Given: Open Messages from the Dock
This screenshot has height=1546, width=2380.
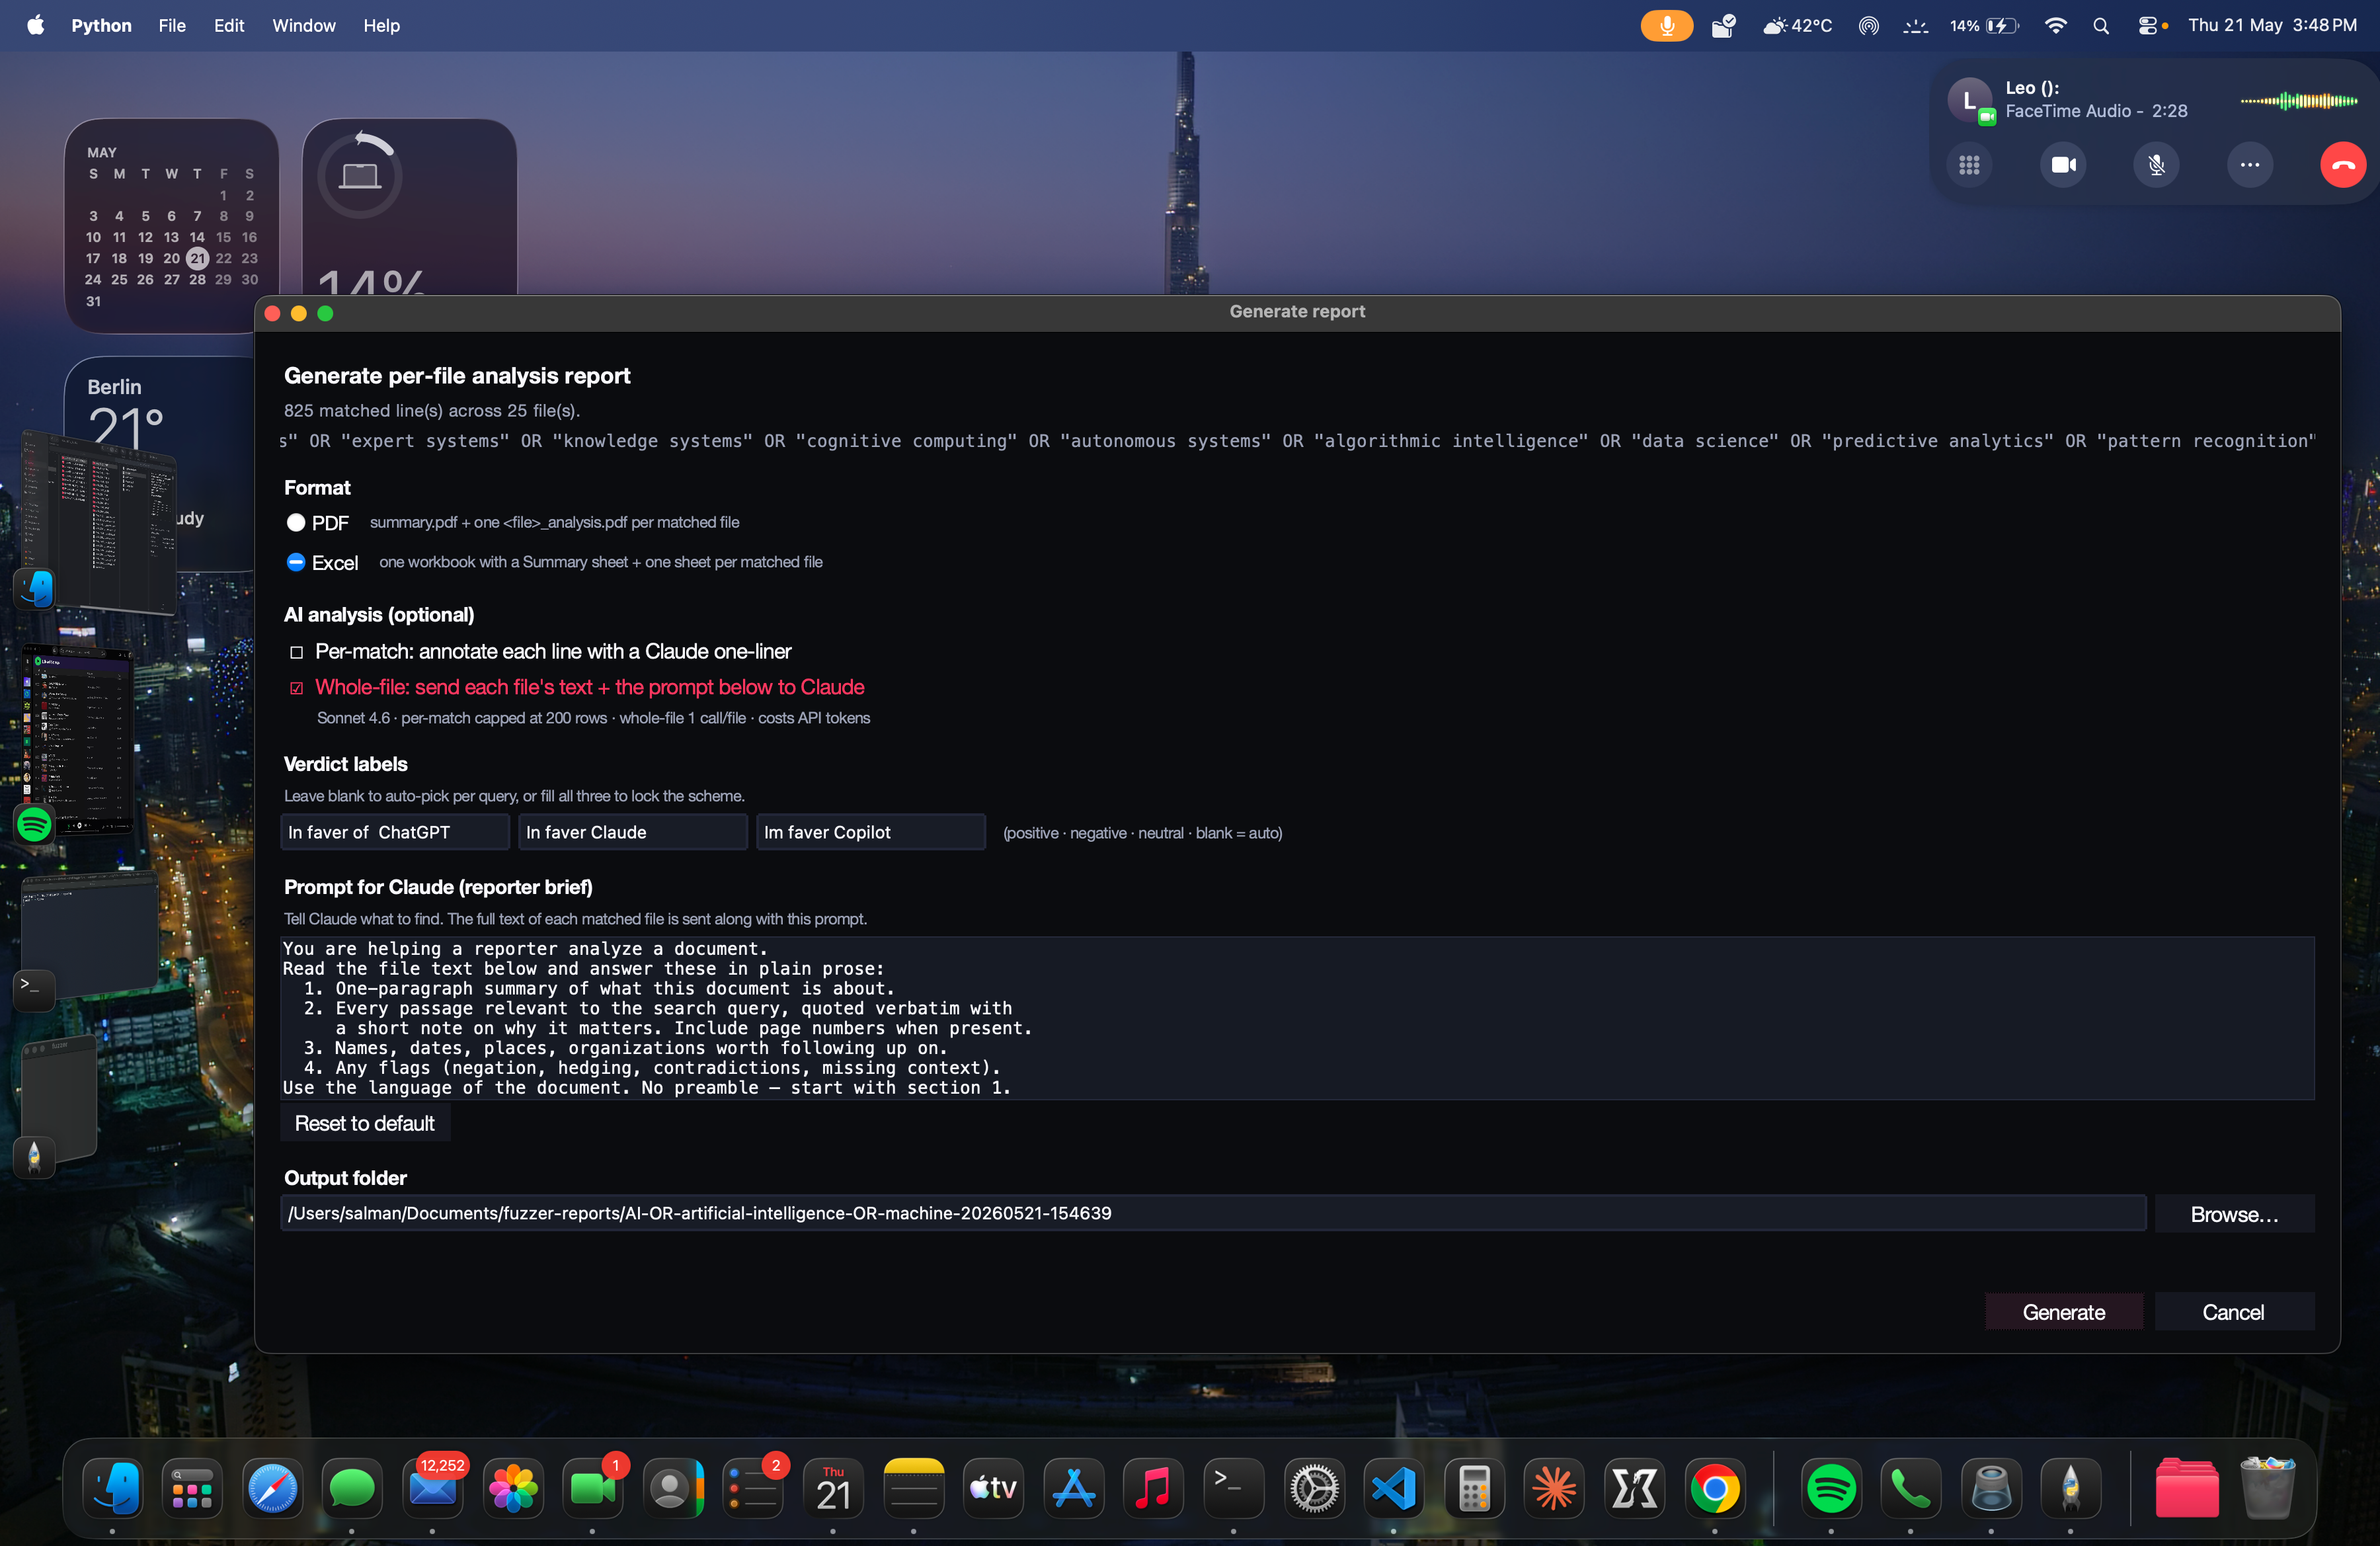Looking at the screenshot, I should pyautogui.click(x=352, y=1488).
